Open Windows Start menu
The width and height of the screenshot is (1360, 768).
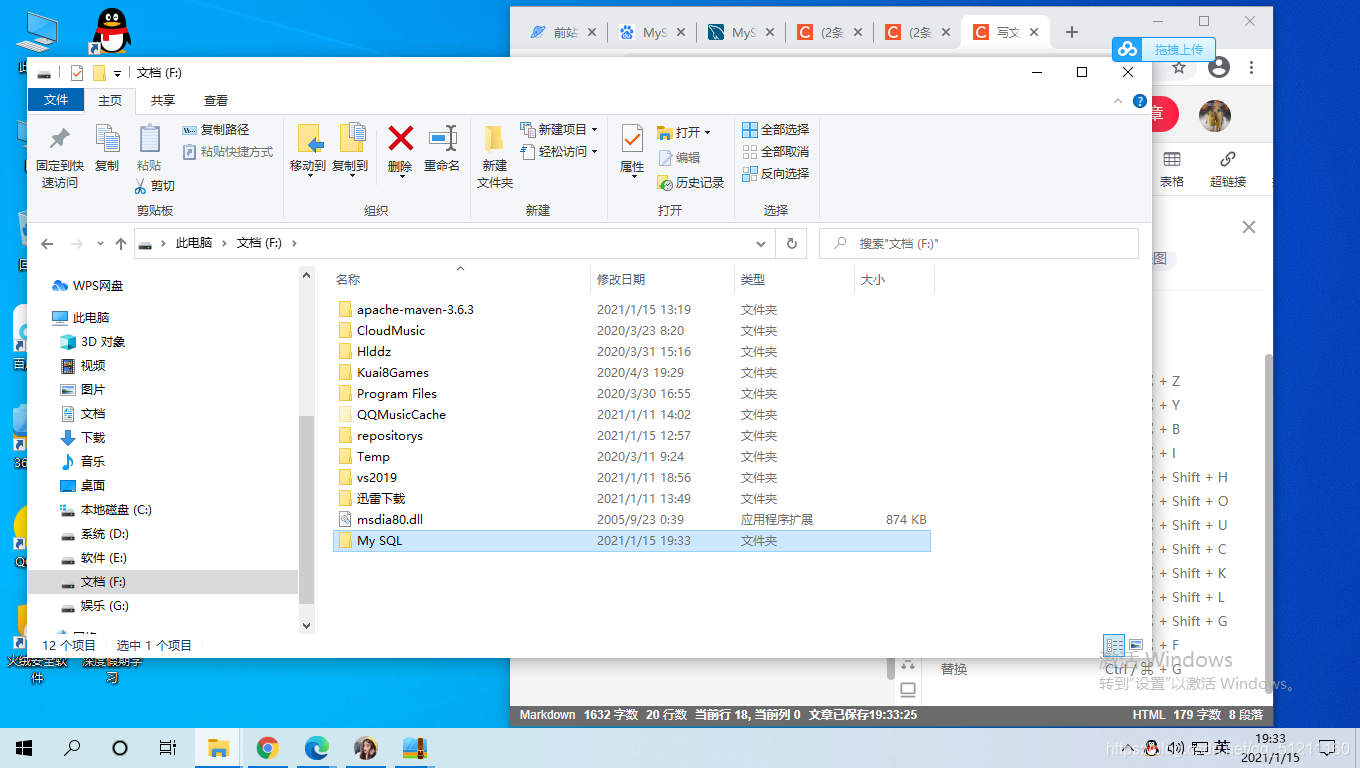point(24,747)
